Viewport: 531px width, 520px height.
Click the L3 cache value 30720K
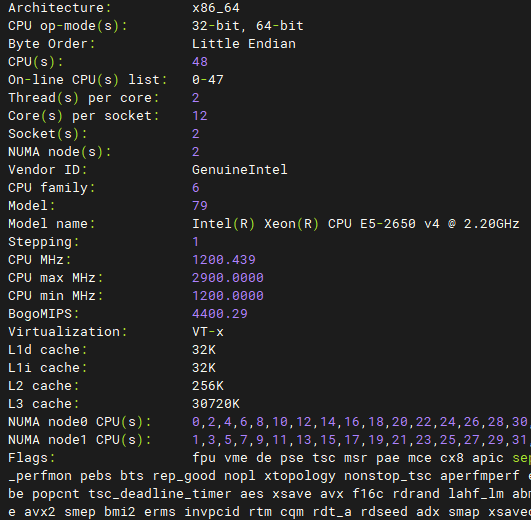[x=216, y=404]
